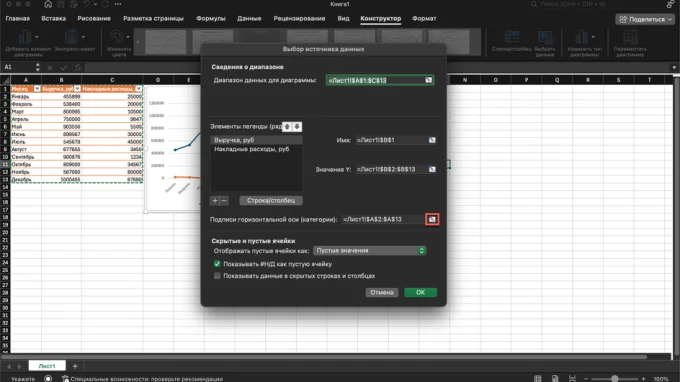This screenshot has height=382, width=680.
Task: Click the cancel X in formula bar
Action: point(50,68)
